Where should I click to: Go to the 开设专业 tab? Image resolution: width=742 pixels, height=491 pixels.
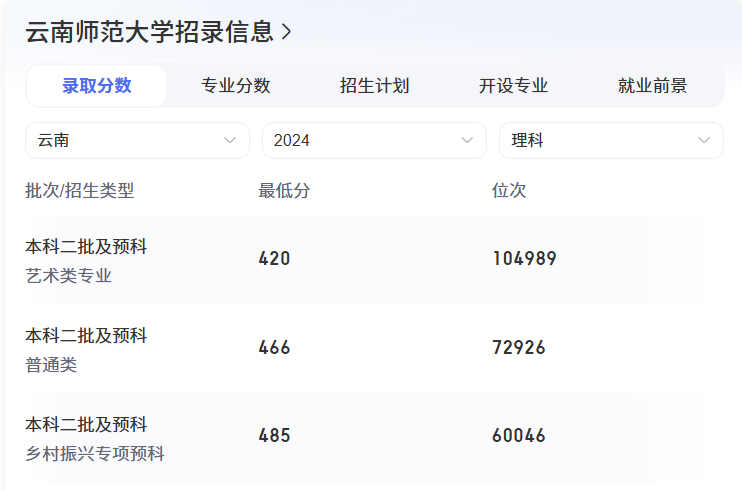pyautogui.click(x=513, y=86)
